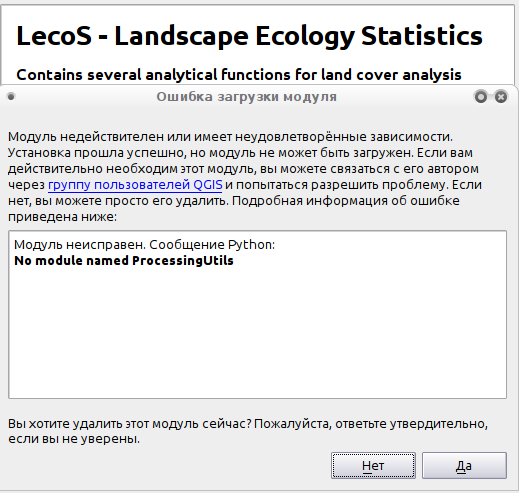The image size is (519, 493).
Task: Open the window menu dot icon
Action: click(x=11, y=97)
